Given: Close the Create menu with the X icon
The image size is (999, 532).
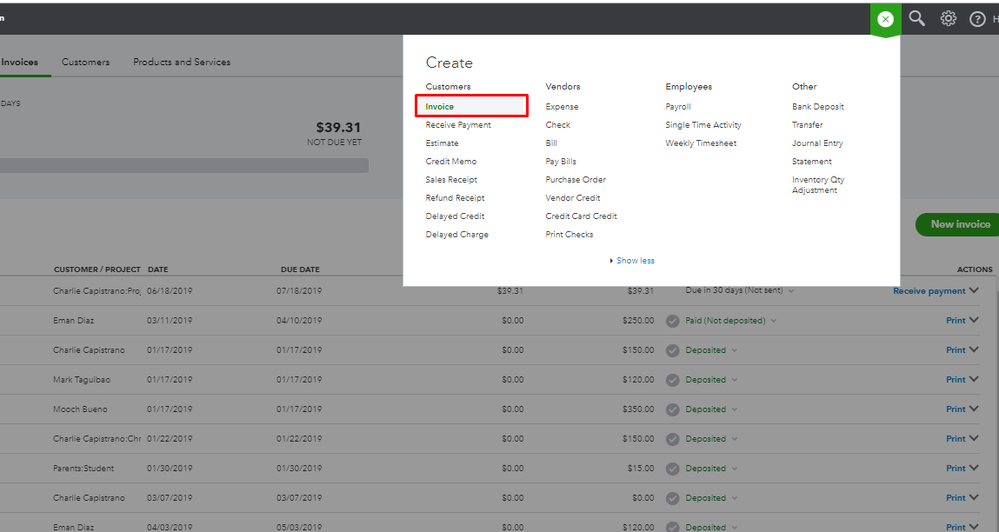Looking at the screenshot, I should point(885,19).
